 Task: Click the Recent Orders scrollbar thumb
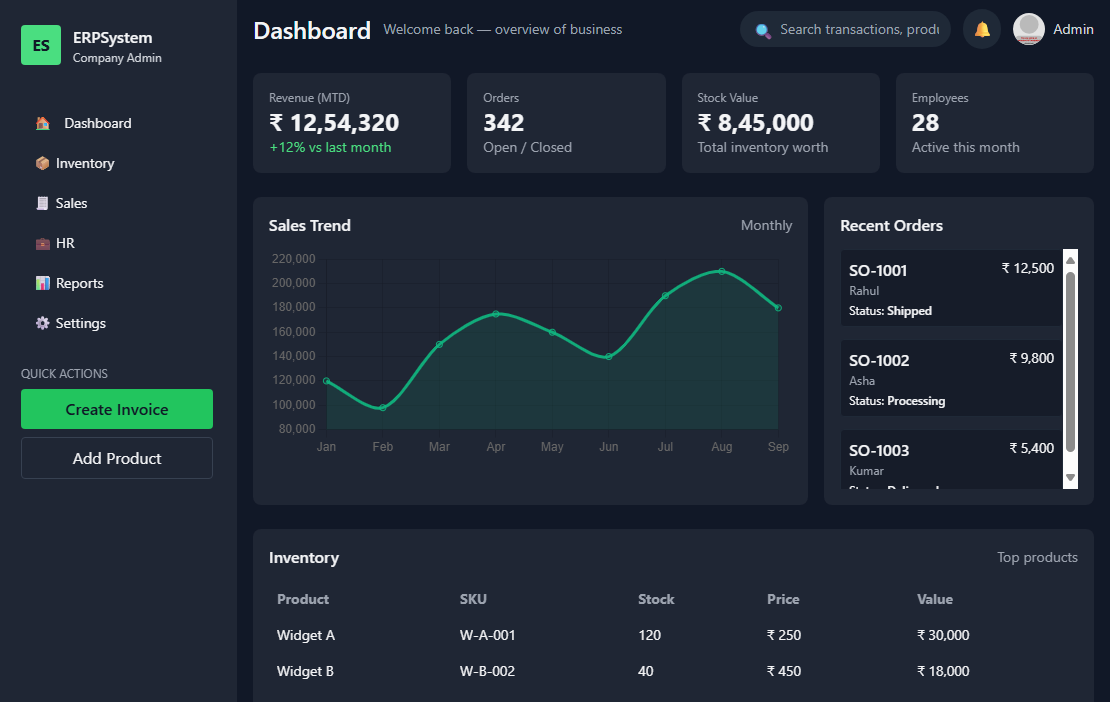pyautogui.click(x=1070, y=360)
